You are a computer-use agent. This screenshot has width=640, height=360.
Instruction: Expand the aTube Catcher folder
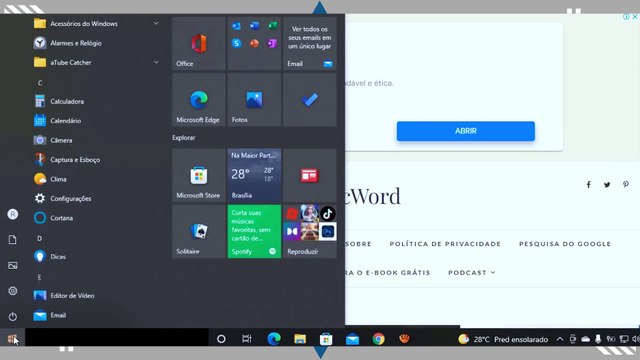click(x=97, y=62)
